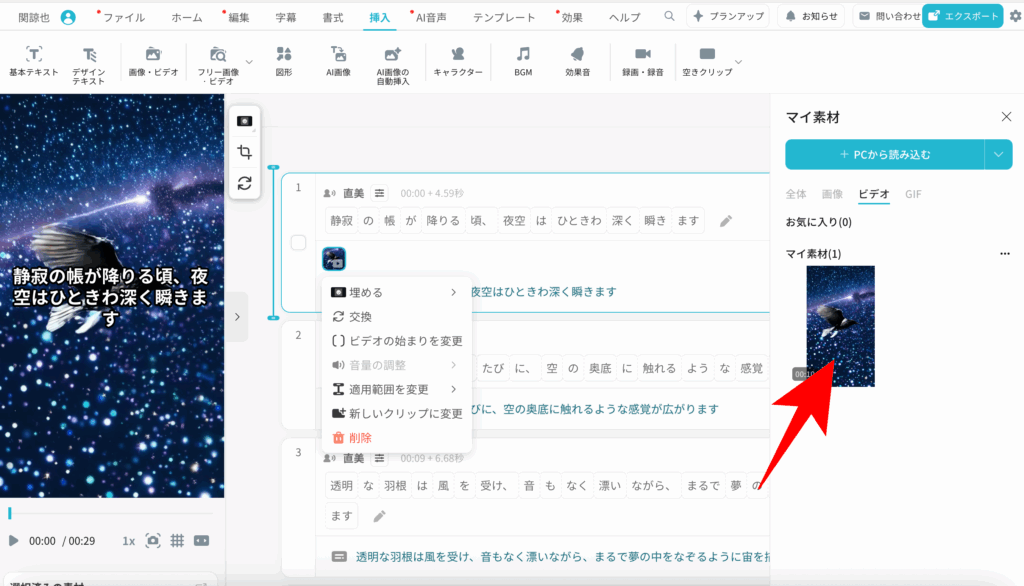Switch to the 字幕 tab
Viewport: 1024px width, 586px height.
pos(285,18)
